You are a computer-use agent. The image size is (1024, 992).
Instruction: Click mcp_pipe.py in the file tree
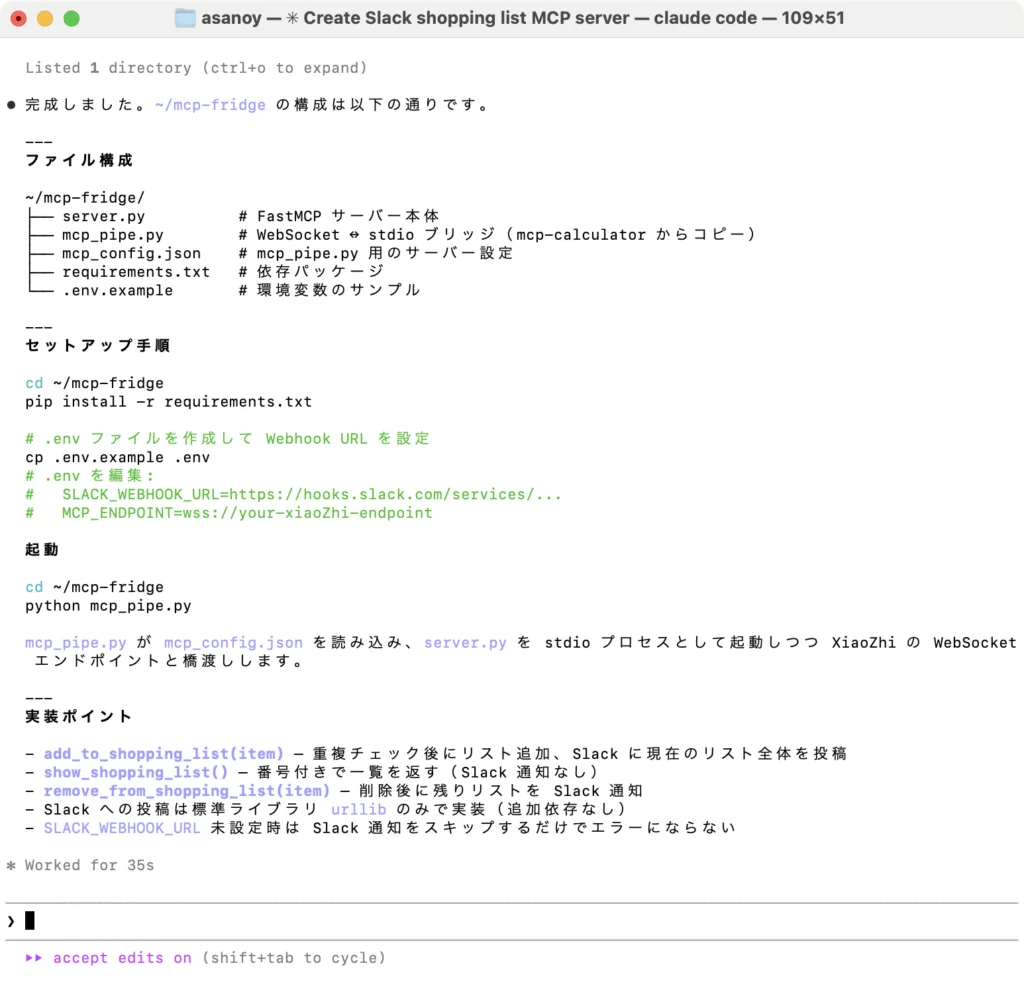[112, 235]
